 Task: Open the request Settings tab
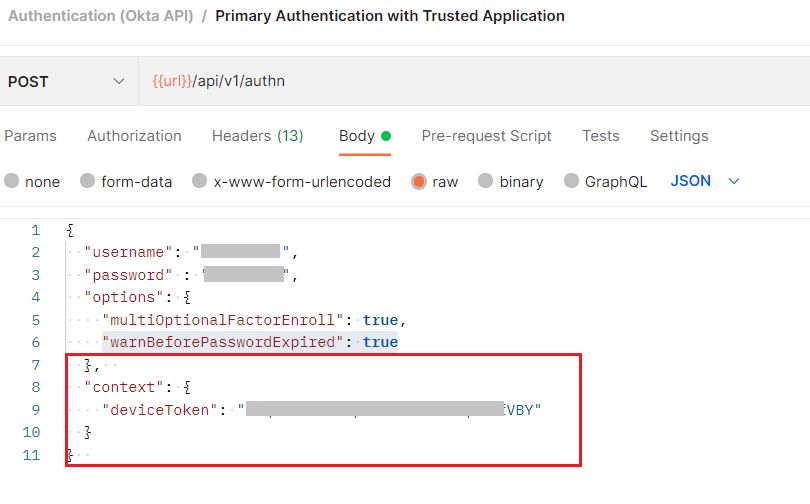pos(679,136)
